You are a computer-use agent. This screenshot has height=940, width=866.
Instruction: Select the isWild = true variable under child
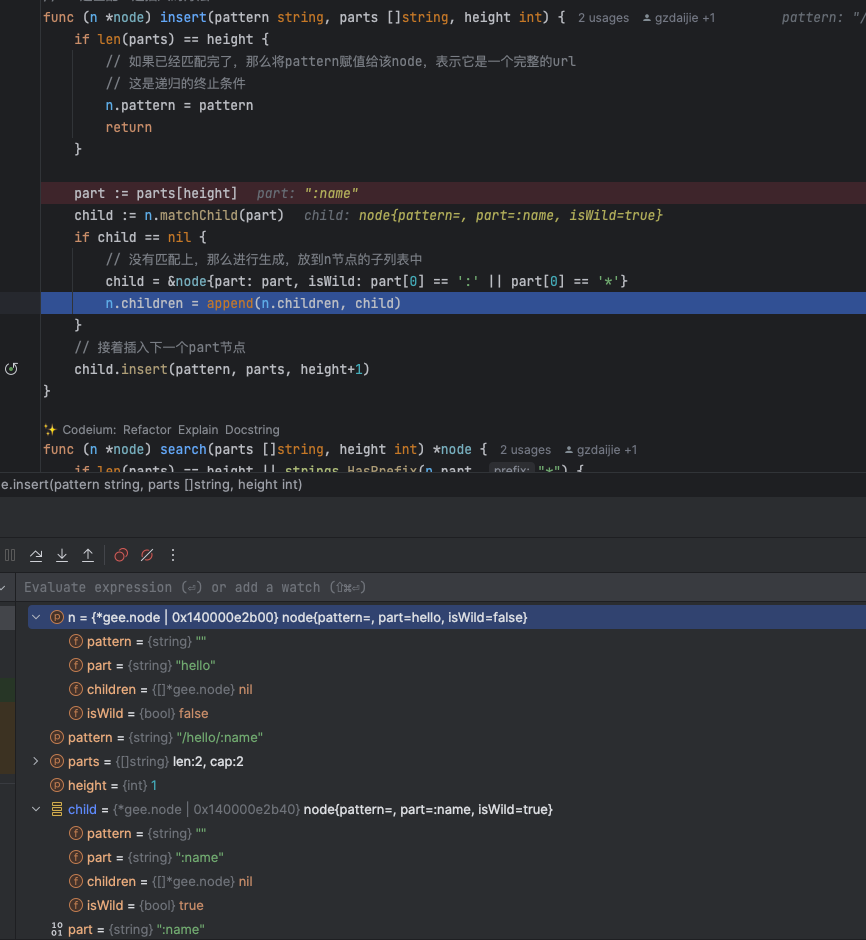pos(145,905)
